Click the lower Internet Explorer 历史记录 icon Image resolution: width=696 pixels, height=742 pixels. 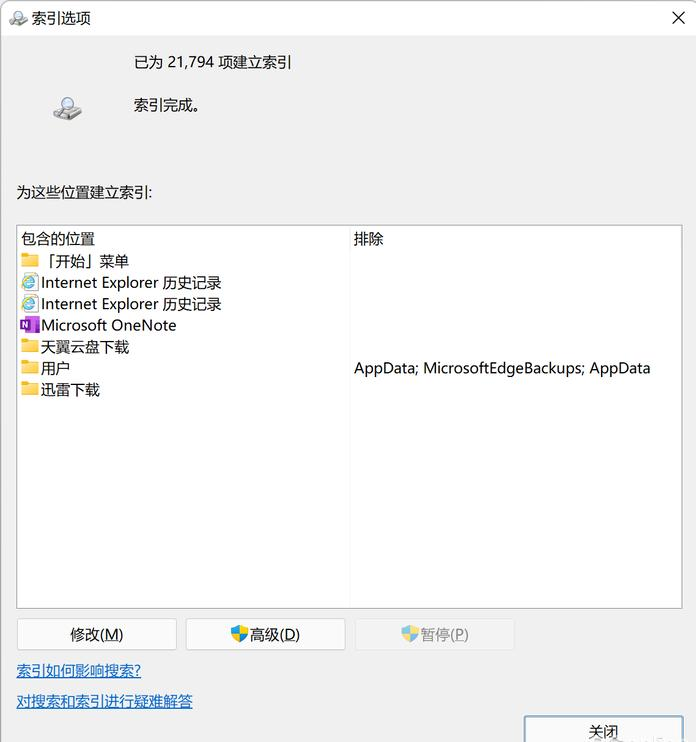(x=30, y=304)
